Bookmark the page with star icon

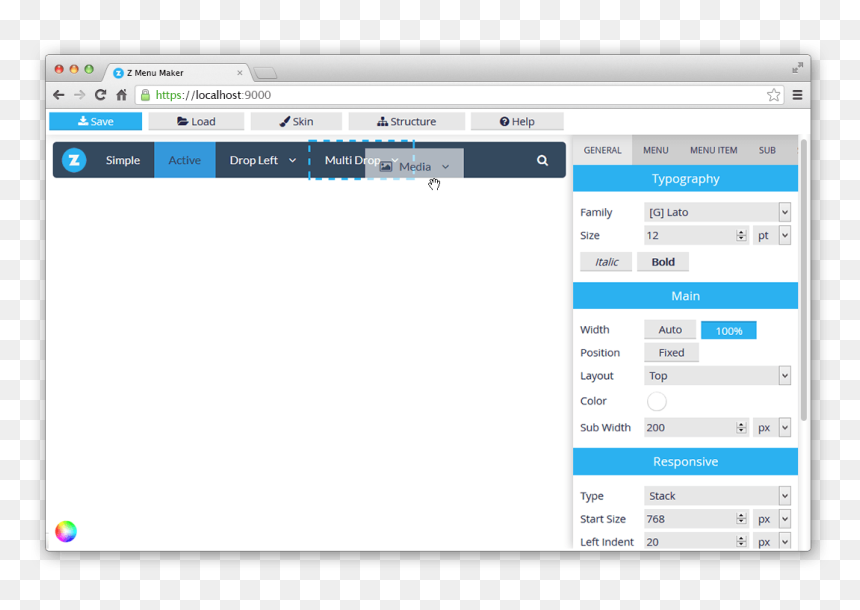click(x=773, y=95)
